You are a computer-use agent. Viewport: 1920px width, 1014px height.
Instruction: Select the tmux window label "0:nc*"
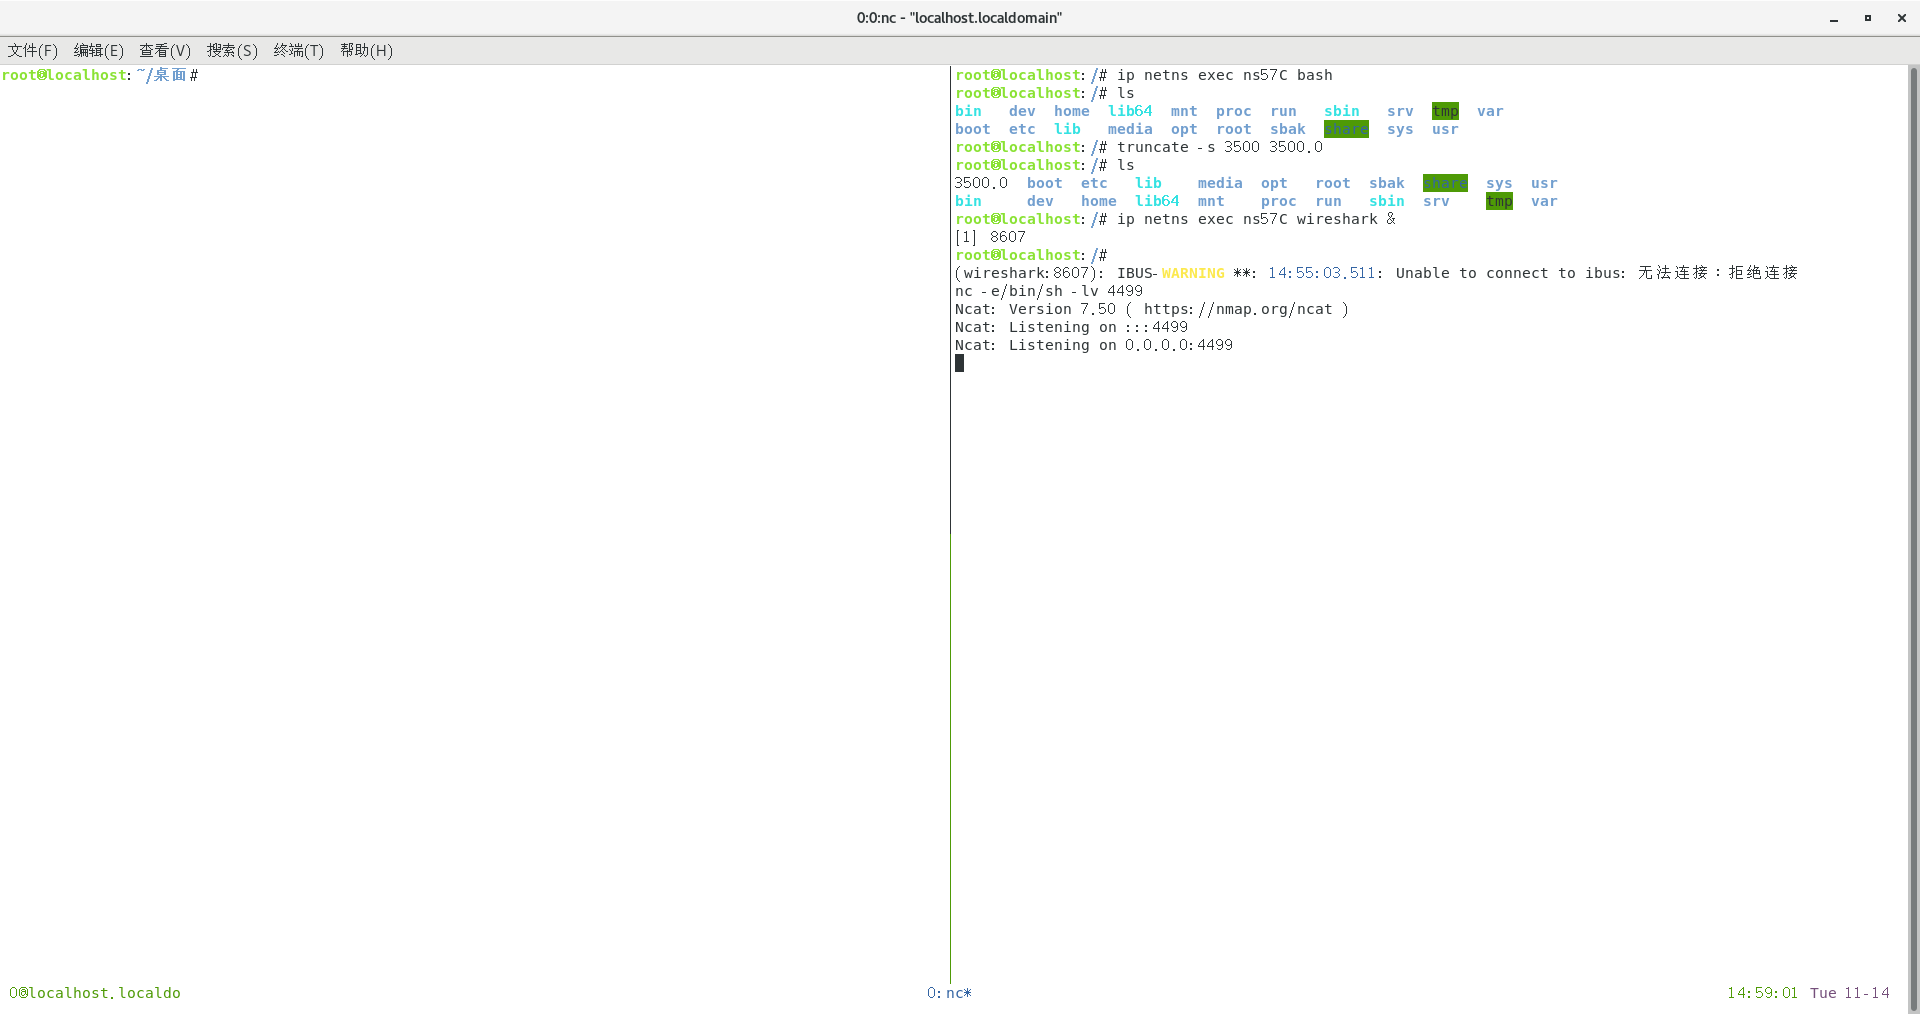[x=949, y=993]
